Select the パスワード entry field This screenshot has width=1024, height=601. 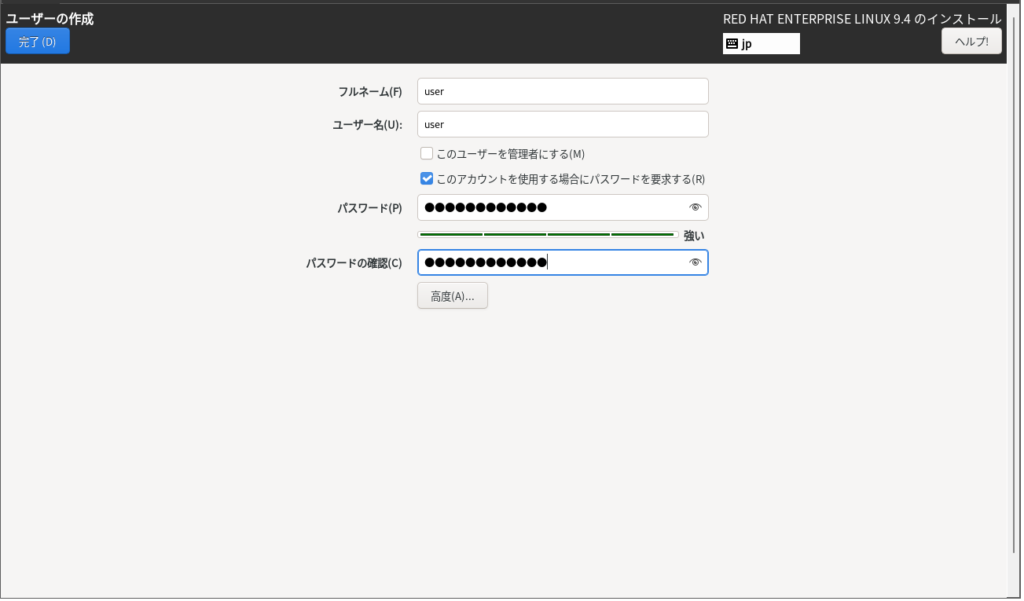pyautogui.click(x=552, y=208)
